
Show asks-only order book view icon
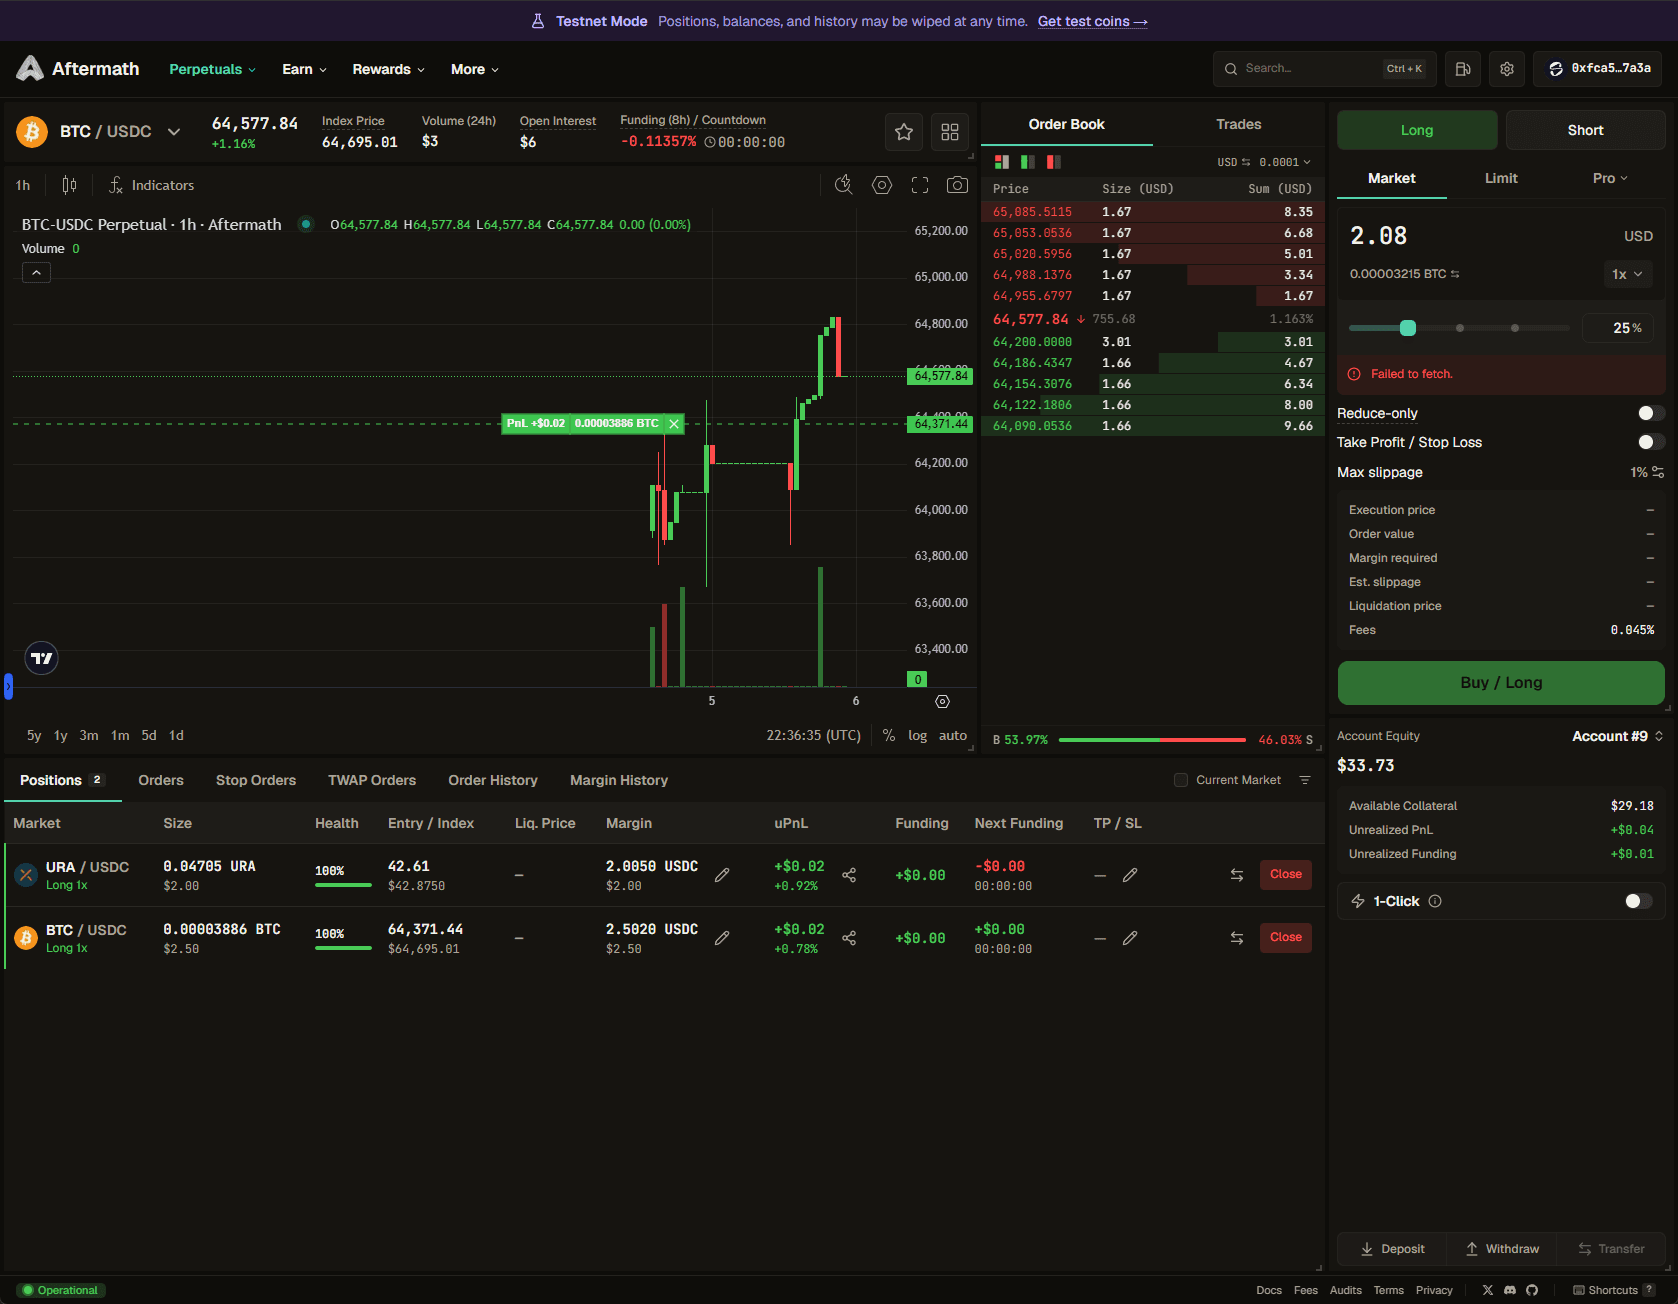(1053, 162)
